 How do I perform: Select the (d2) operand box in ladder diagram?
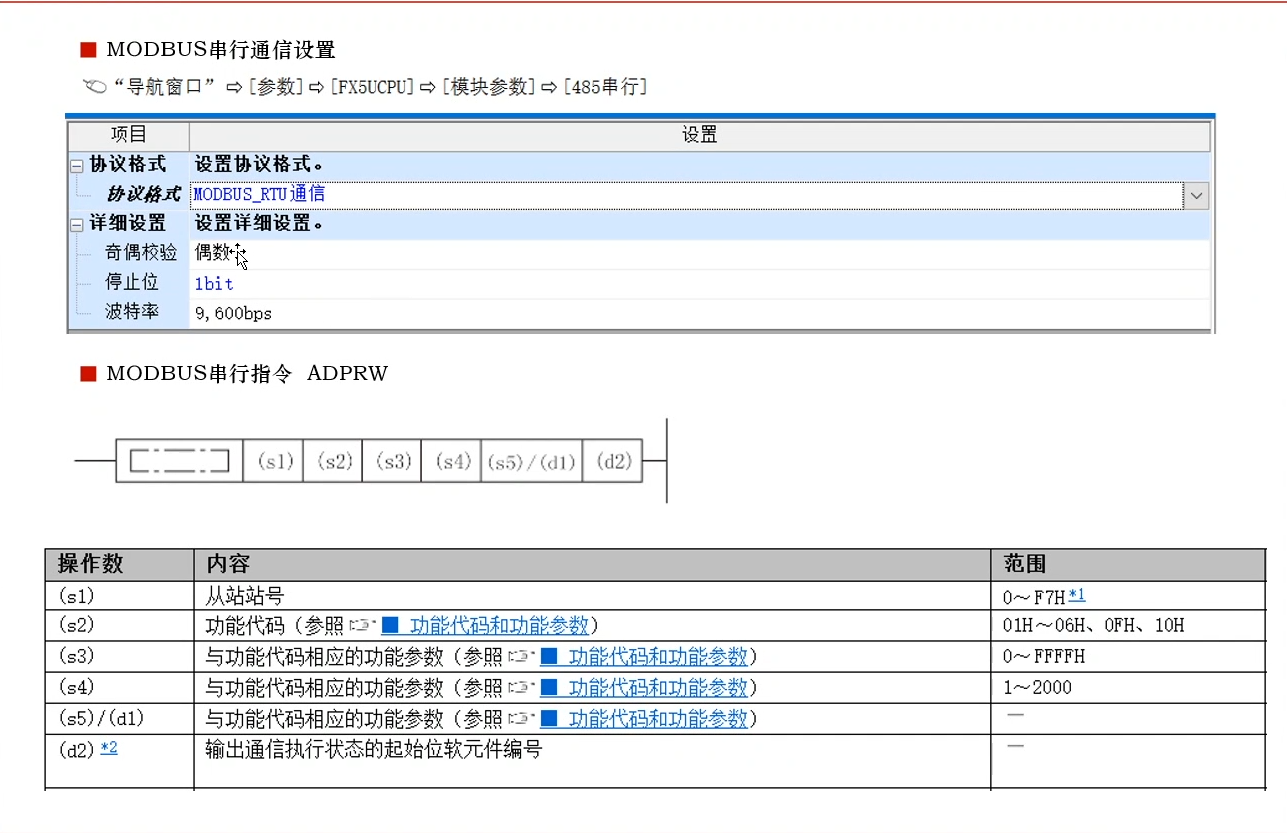(613, 461)
